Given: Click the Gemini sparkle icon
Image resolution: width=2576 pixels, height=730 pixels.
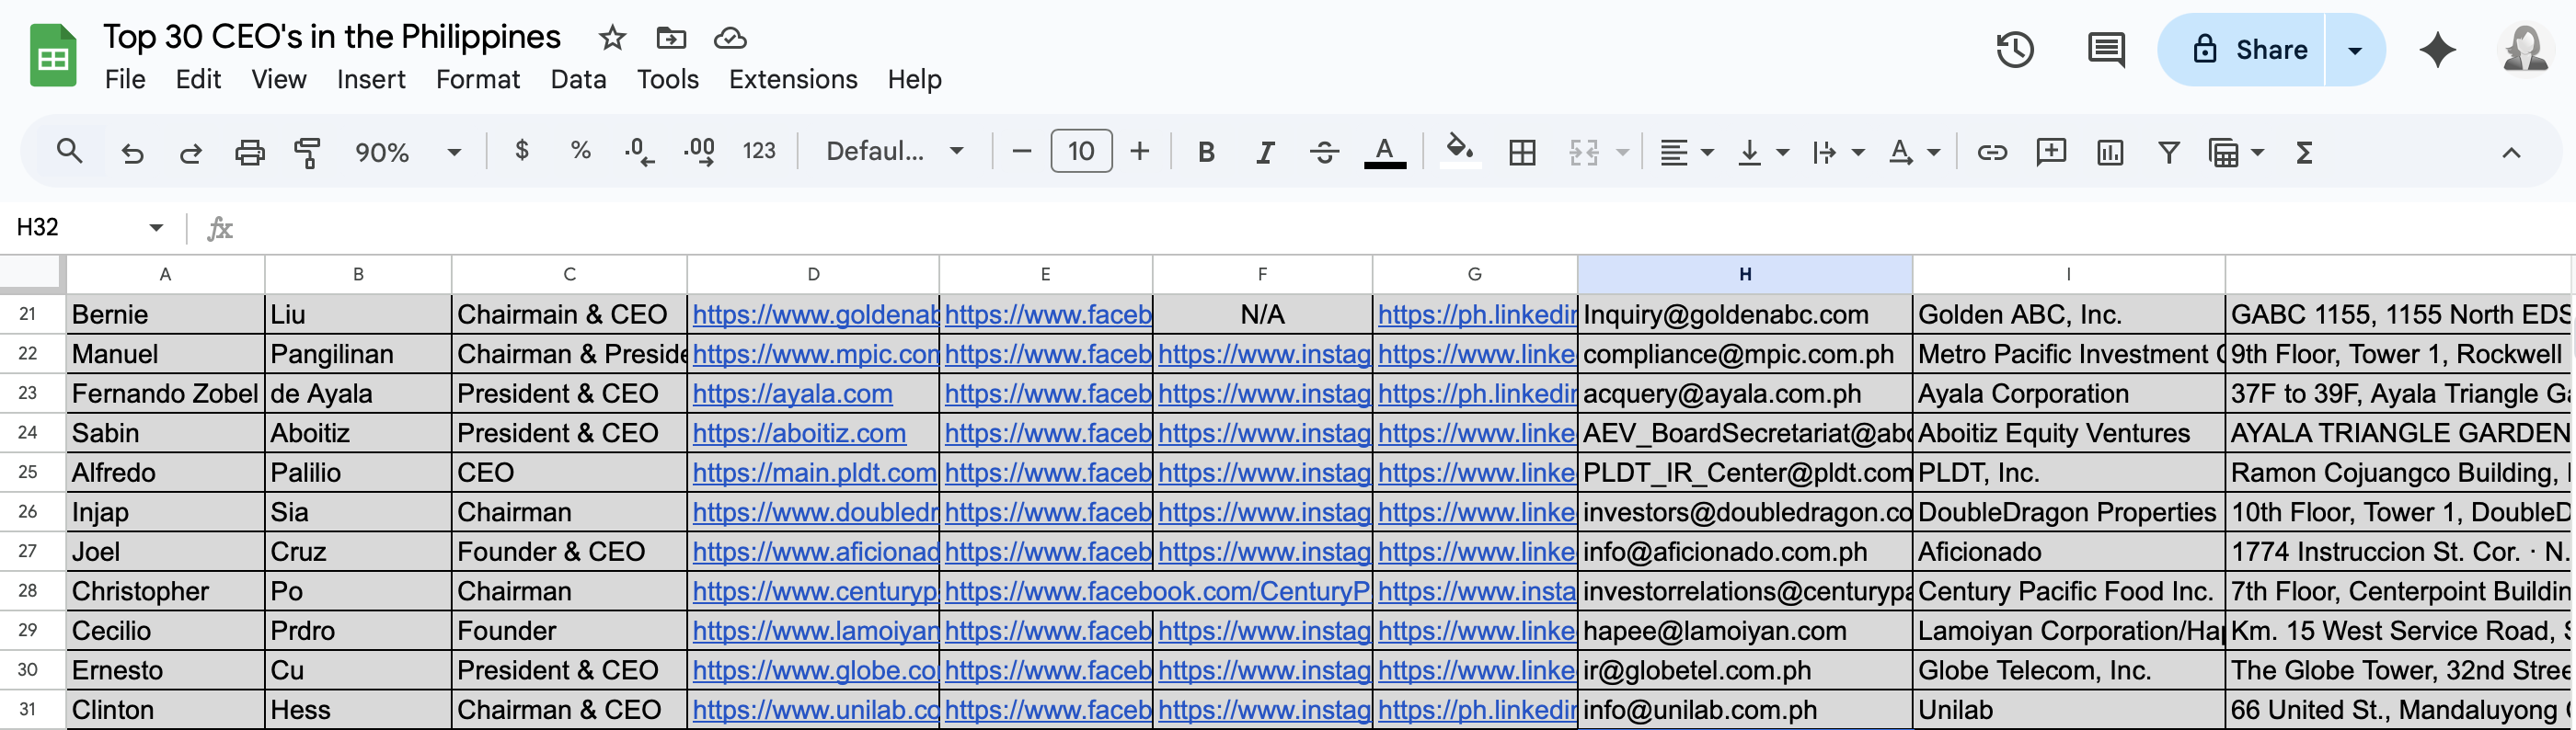Looking at the screenshot, I should [x=2437, y=50].
